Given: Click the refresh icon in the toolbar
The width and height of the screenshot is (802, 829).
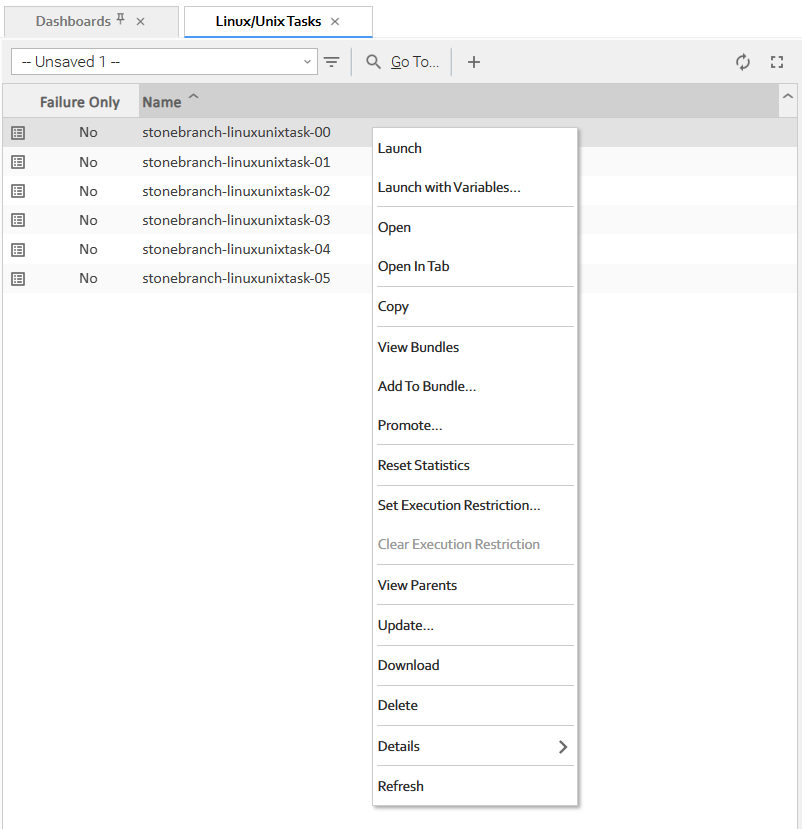Looking at the screenshot, I should click(743, 62).
